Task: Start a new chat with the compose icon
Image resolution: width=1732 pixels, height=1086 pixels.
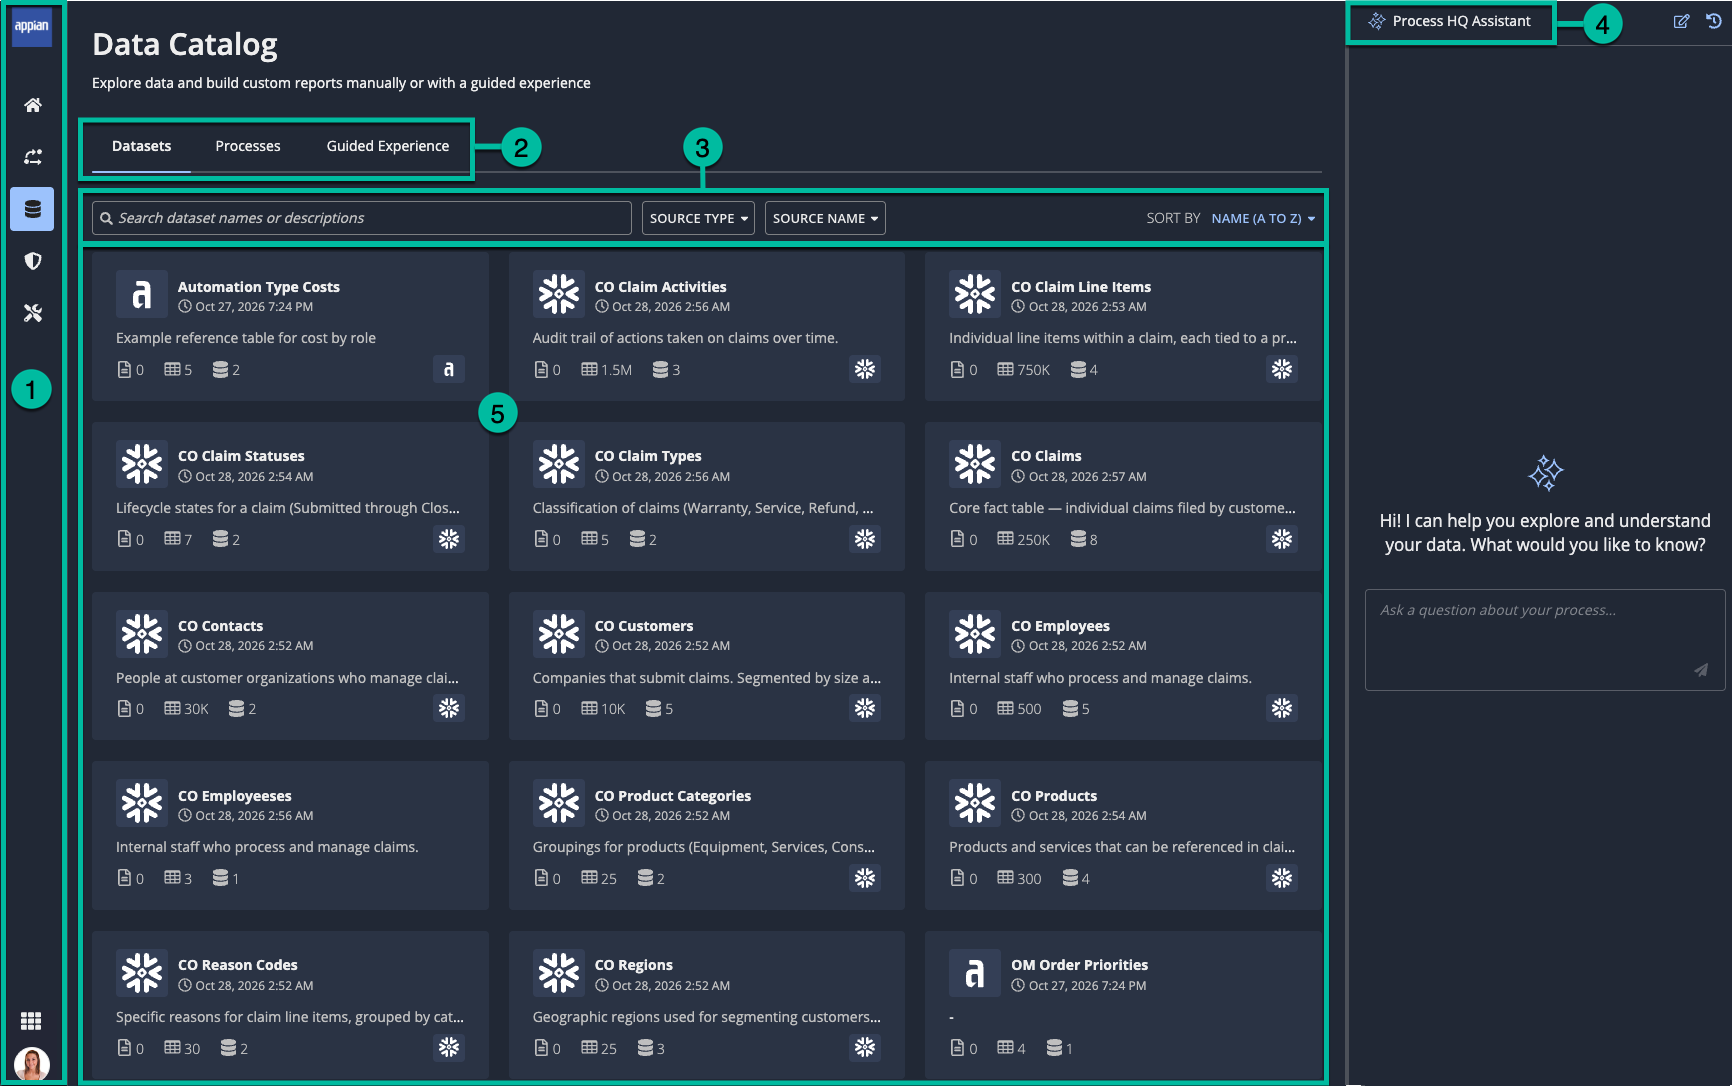Action: (1682, 21)
